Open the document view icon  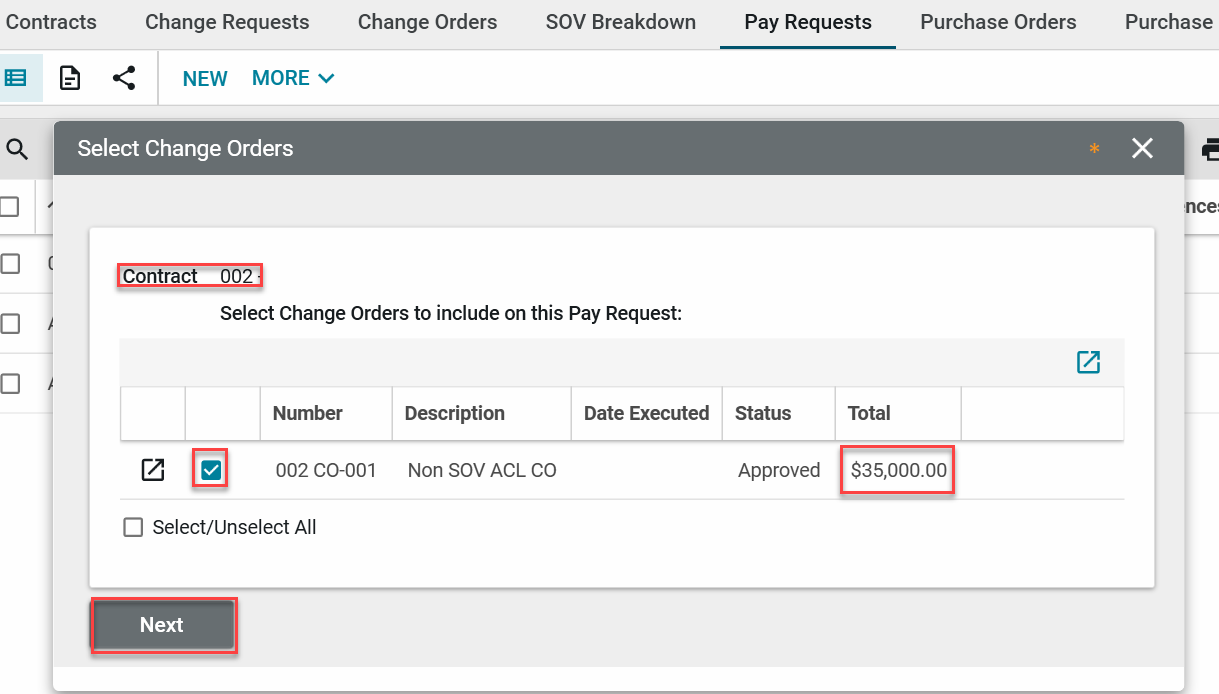70,78
